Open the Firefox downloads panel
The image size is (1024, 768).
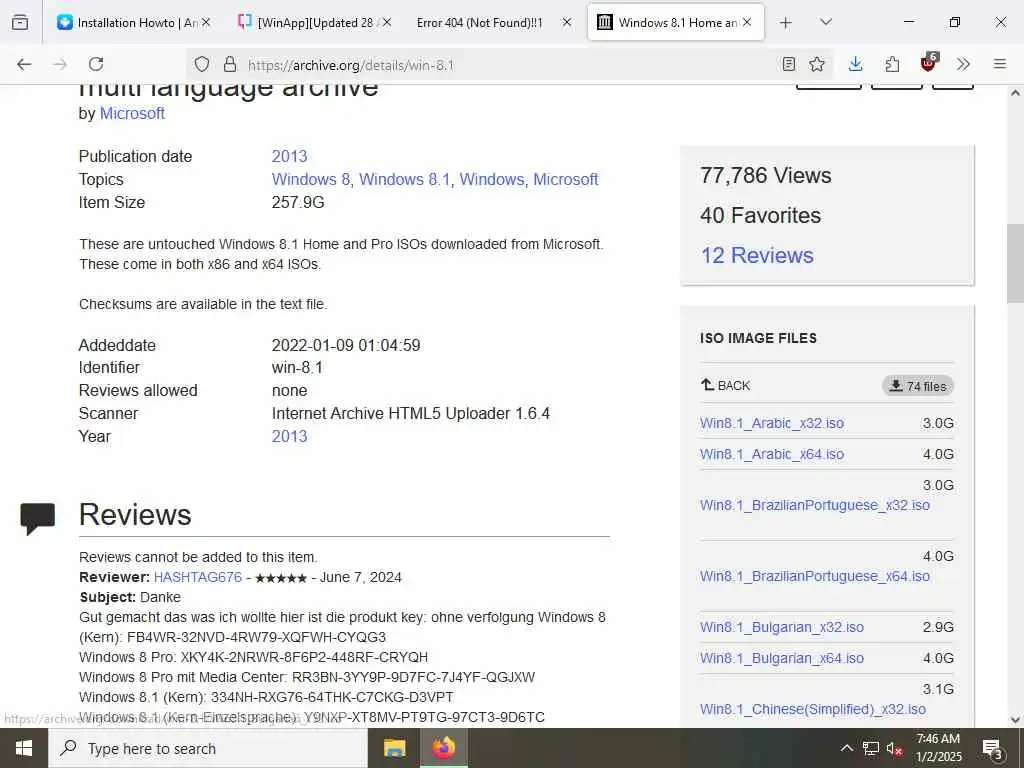[x=856, y=64]
